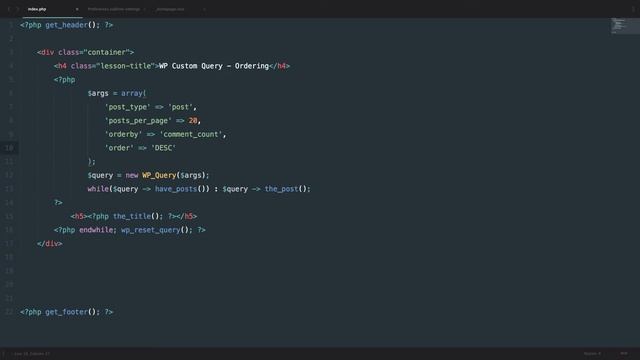Click line number 22 in the gutter
The image size is (640, 360).
click(9, 312)
